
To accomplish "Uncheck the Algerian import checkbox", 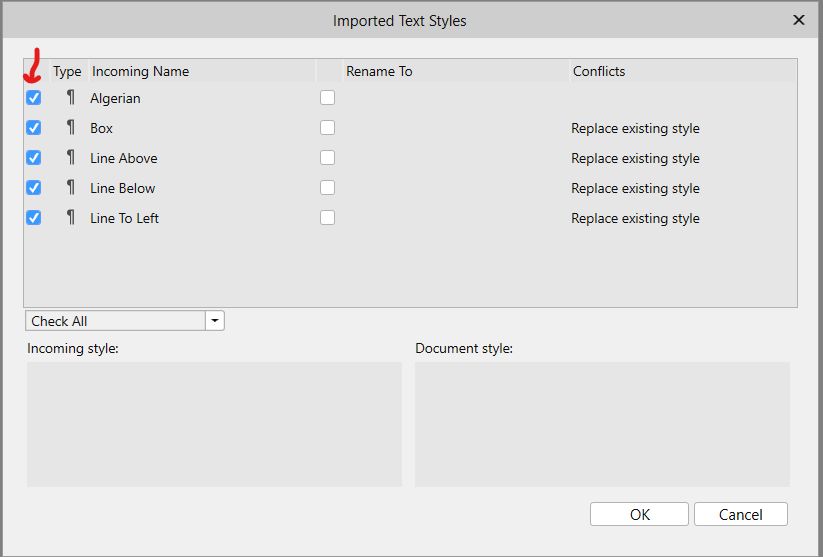I will coord(34,98).
